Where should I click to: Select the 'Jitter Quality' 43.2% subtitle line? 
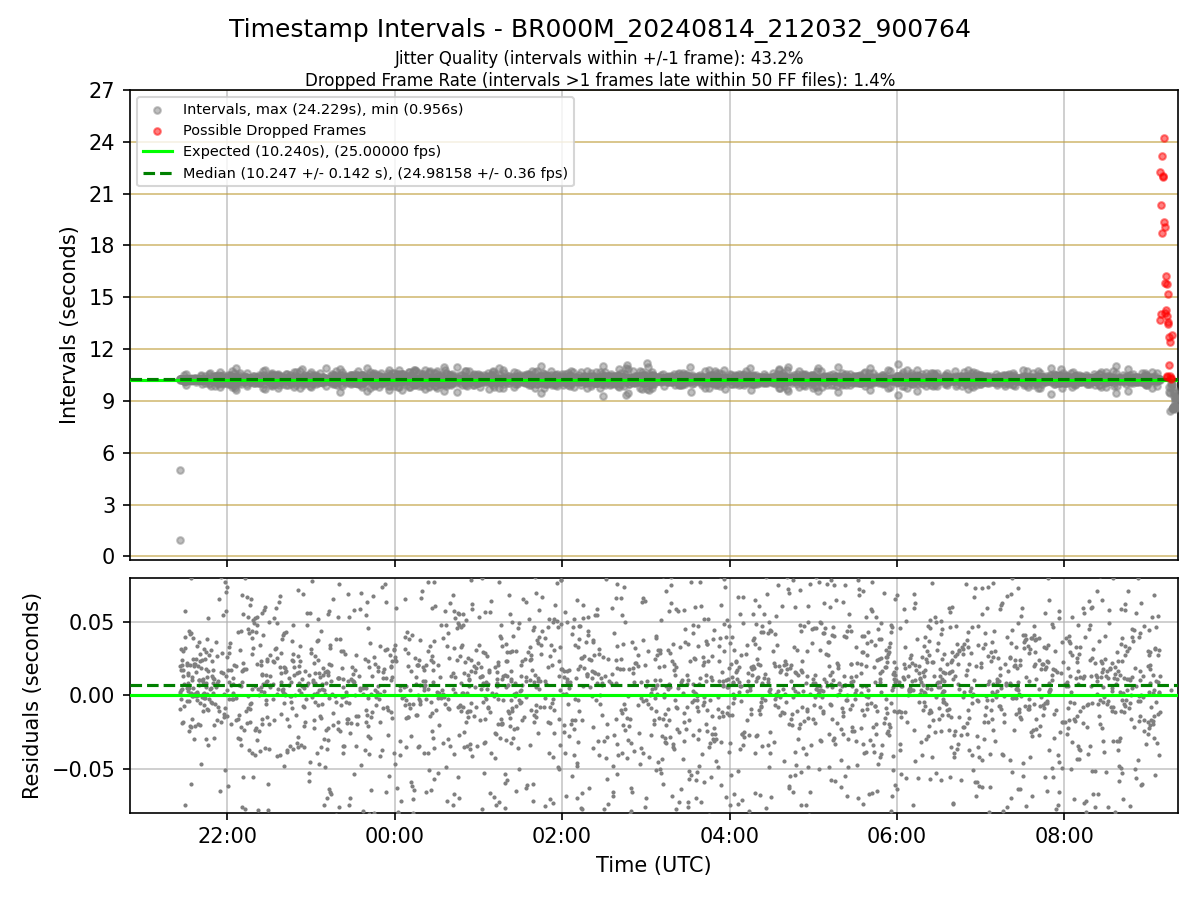pyautogui.click(x=599, y=59)
